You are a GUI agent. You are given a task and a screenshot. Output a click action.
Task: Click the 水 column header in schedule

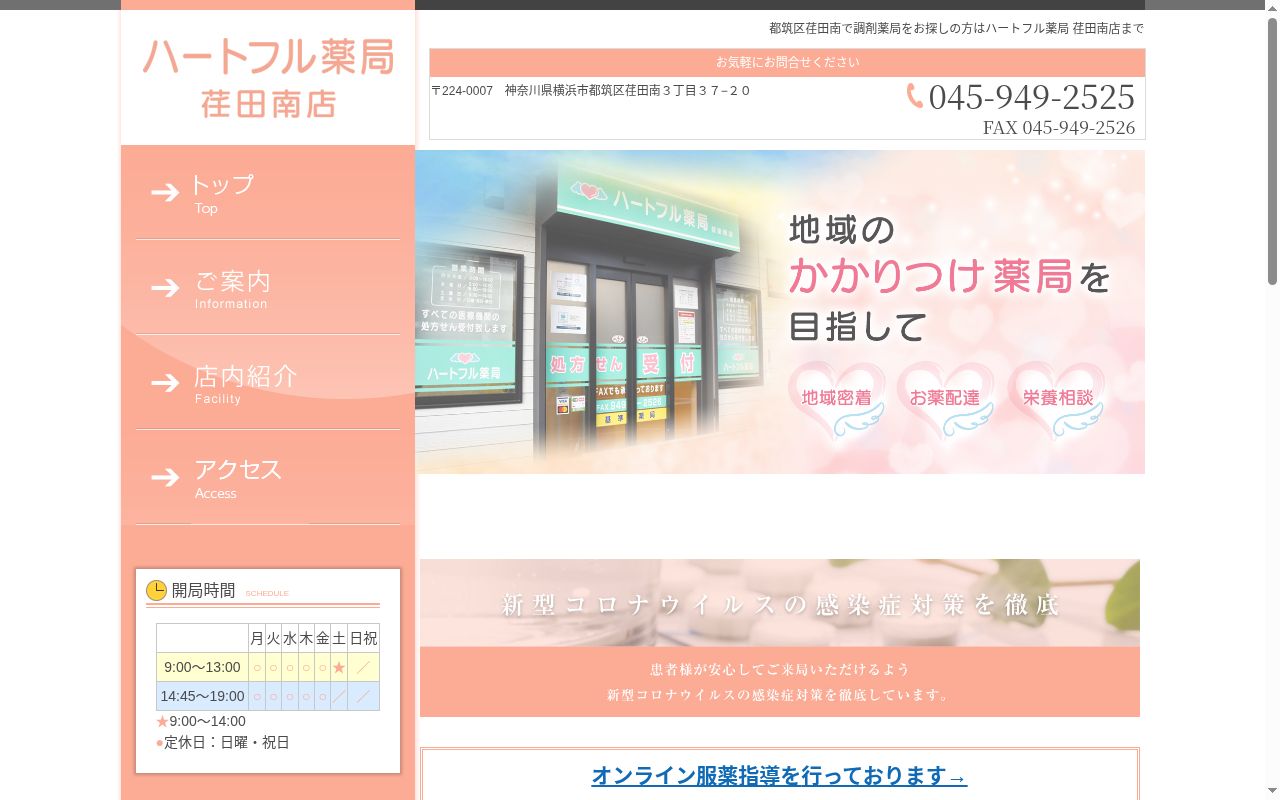(289, 638)
